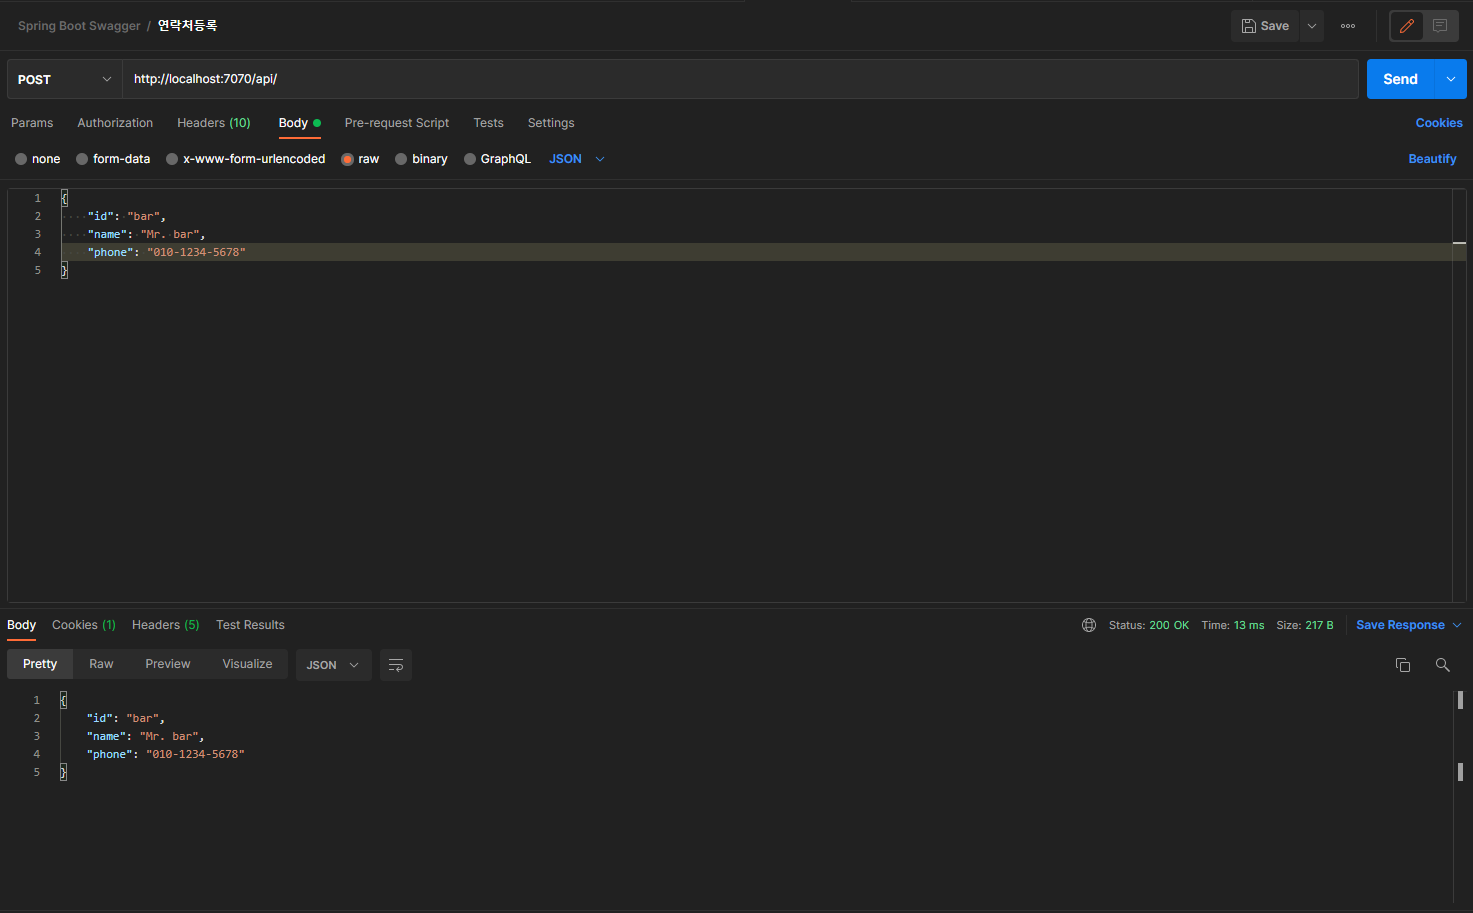Image resolution: width=1473 pixels, height=913 pixels.
Task: Expand the Send options arrow
Action: (x=1451, y=79)
